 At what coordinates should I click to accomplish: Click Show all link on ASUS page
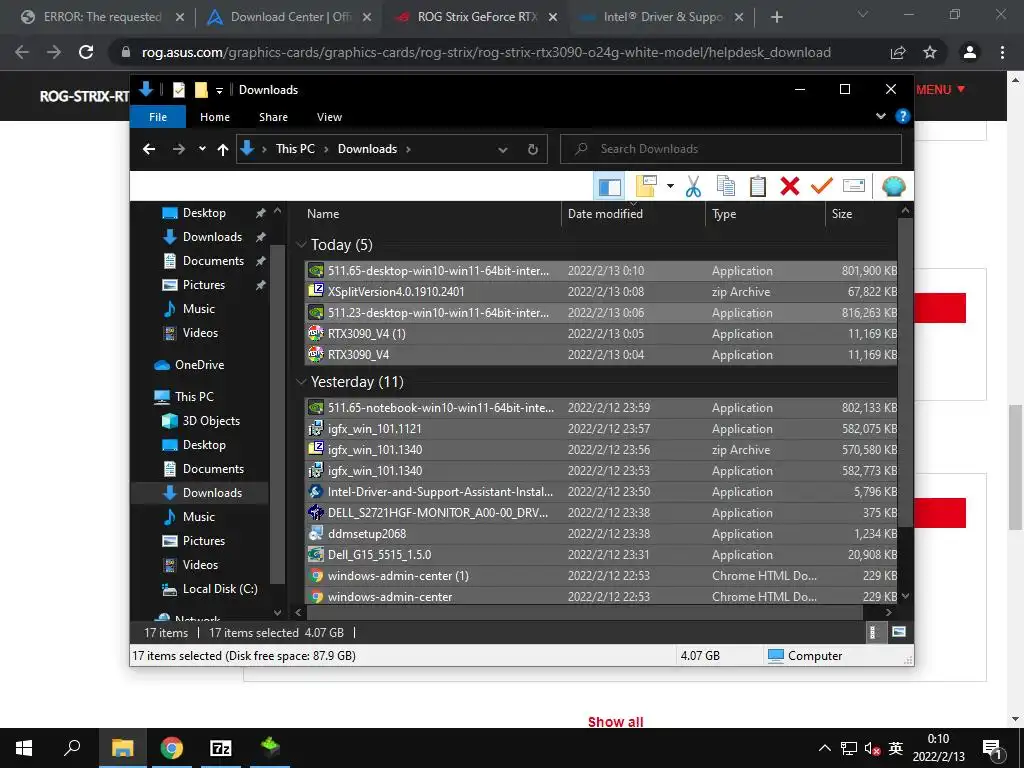(x=615, y=722)
